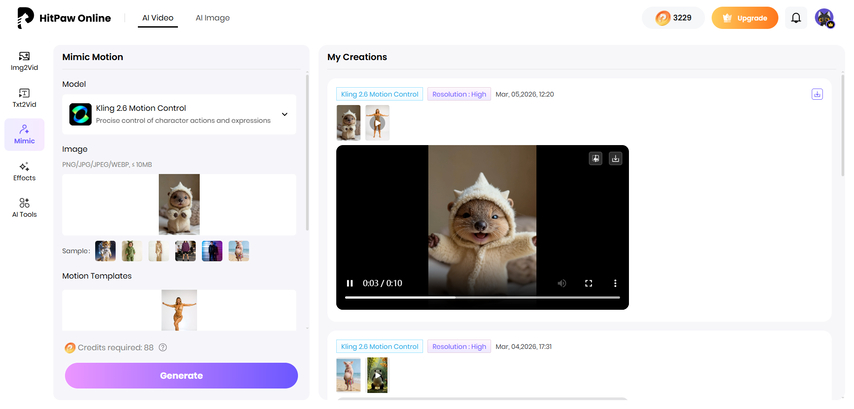Click the notification bell icon
Viewport: 854px width, 409px height.
796,18
